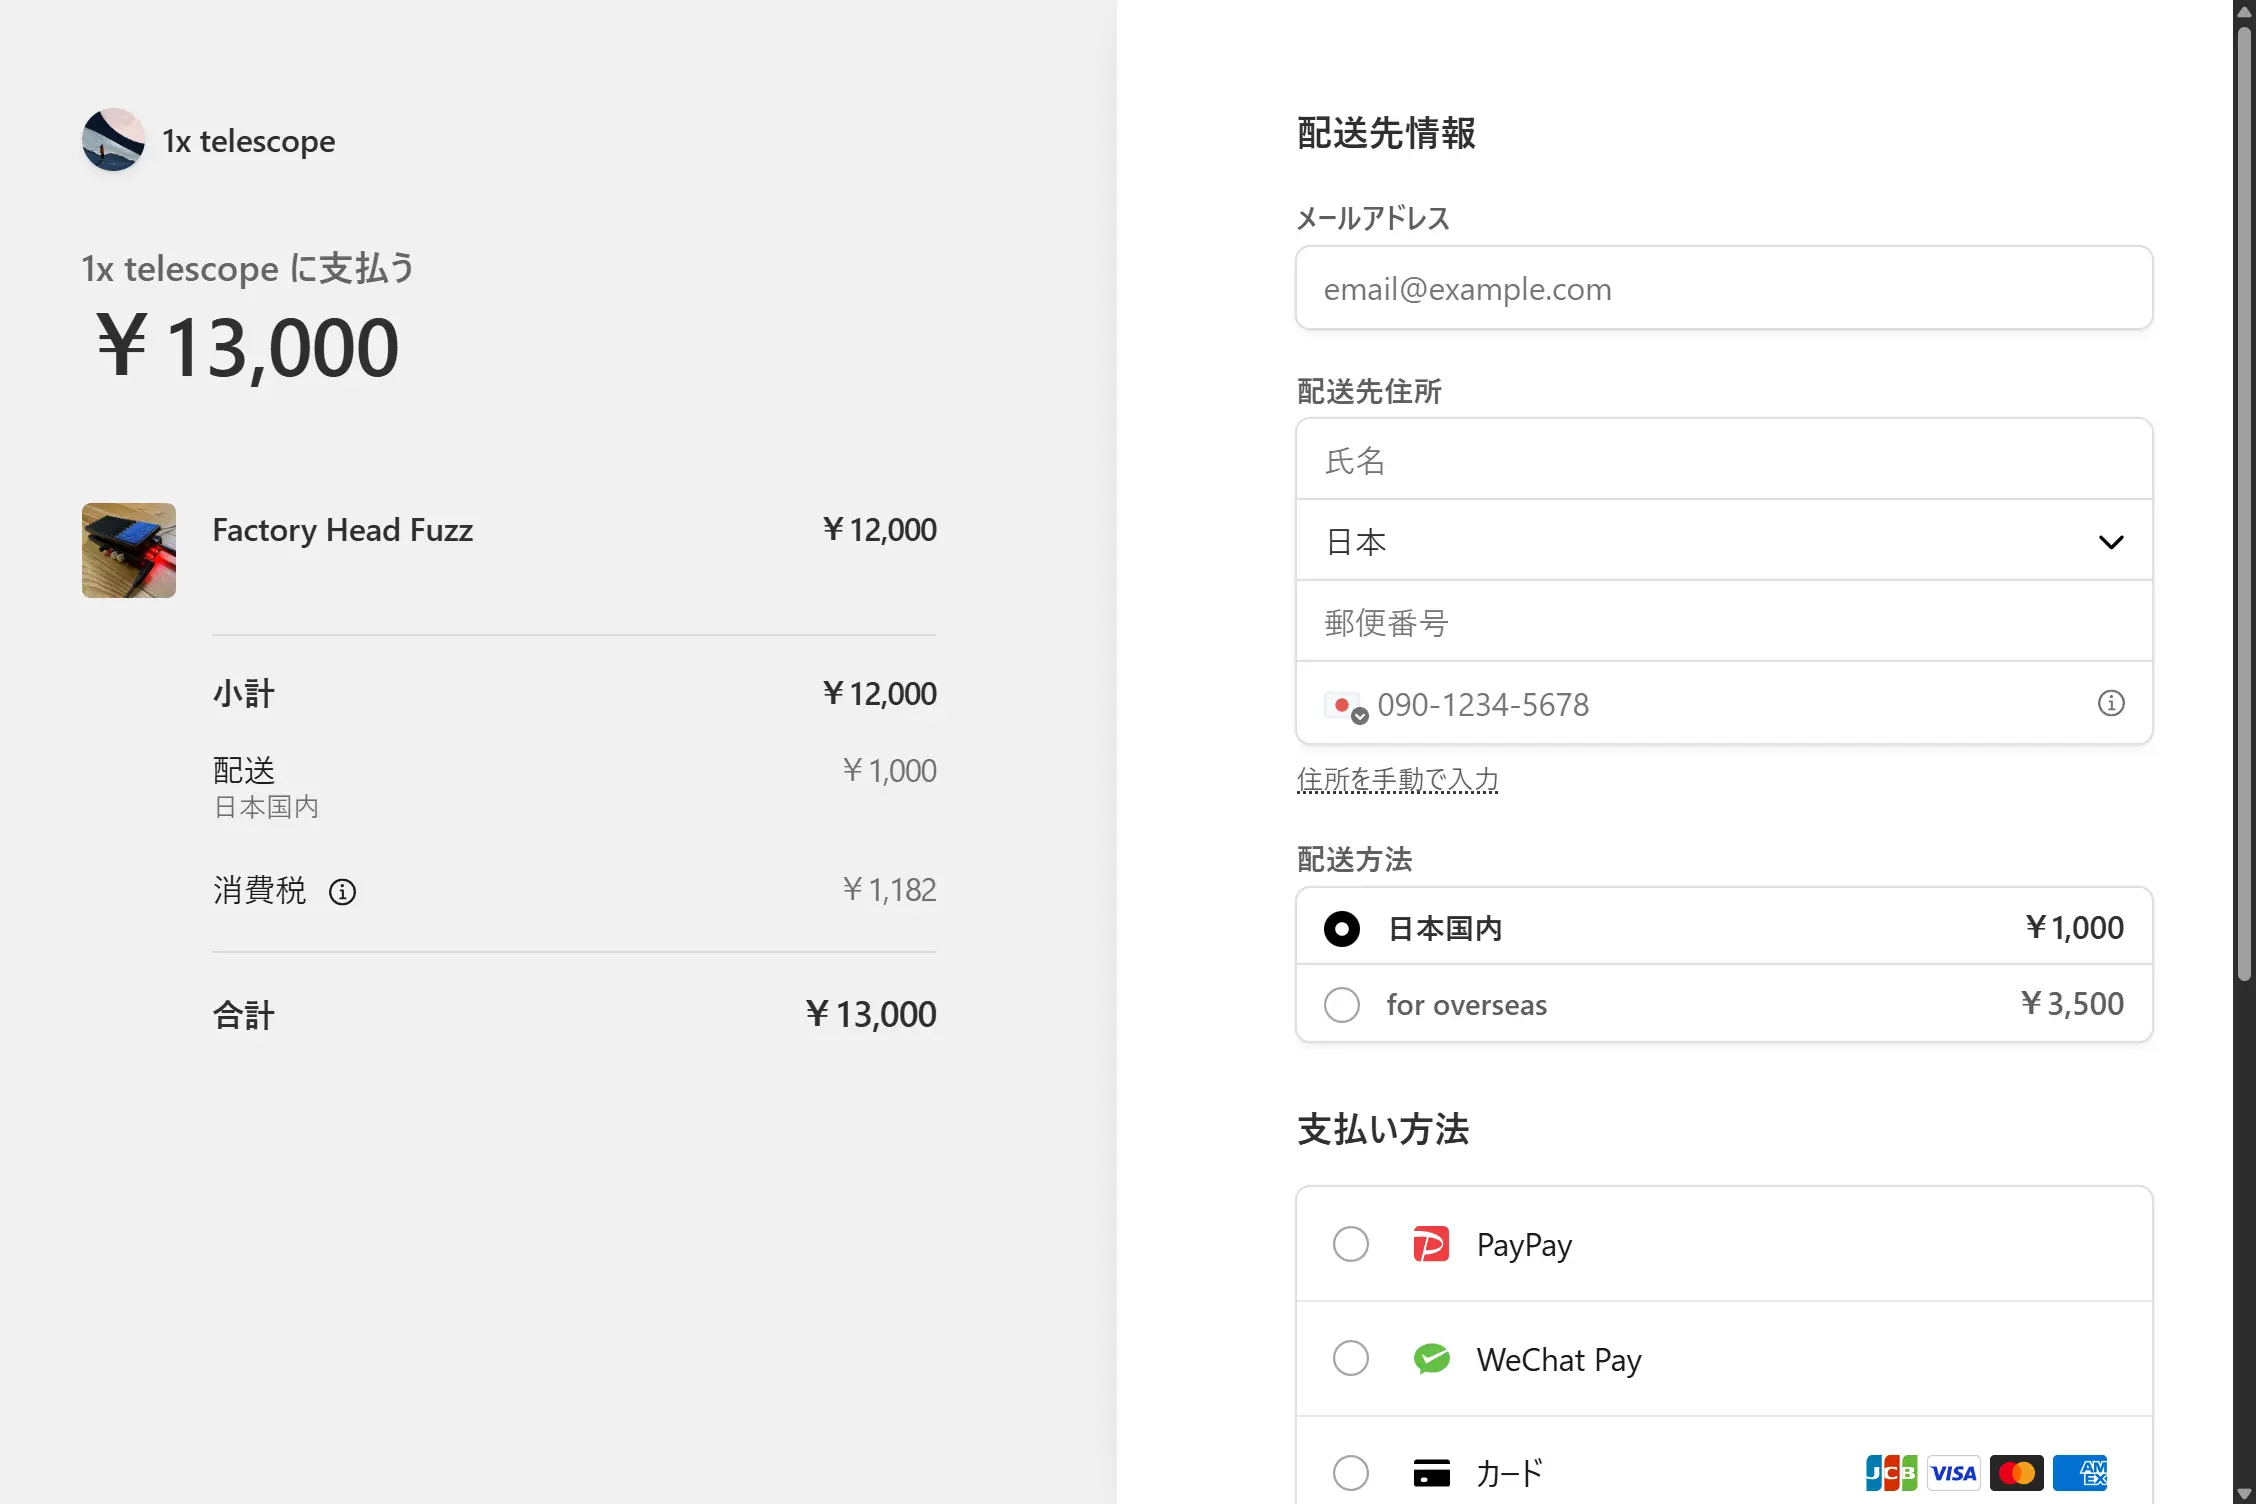
Task: Click the WeChat Pay logo icon
Action: [x=1431, y=1358]
